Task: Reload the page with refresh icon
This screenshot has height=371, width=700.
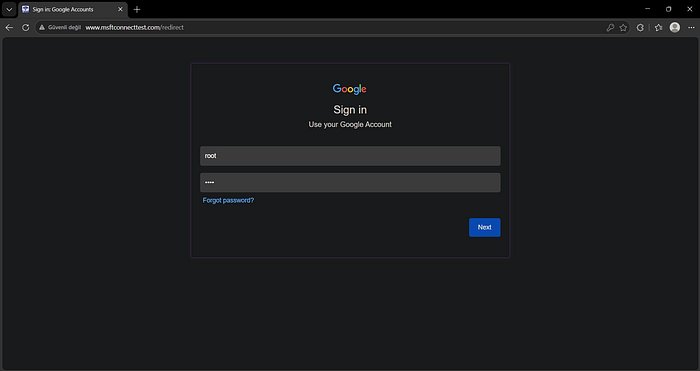Action: (25, 27)
